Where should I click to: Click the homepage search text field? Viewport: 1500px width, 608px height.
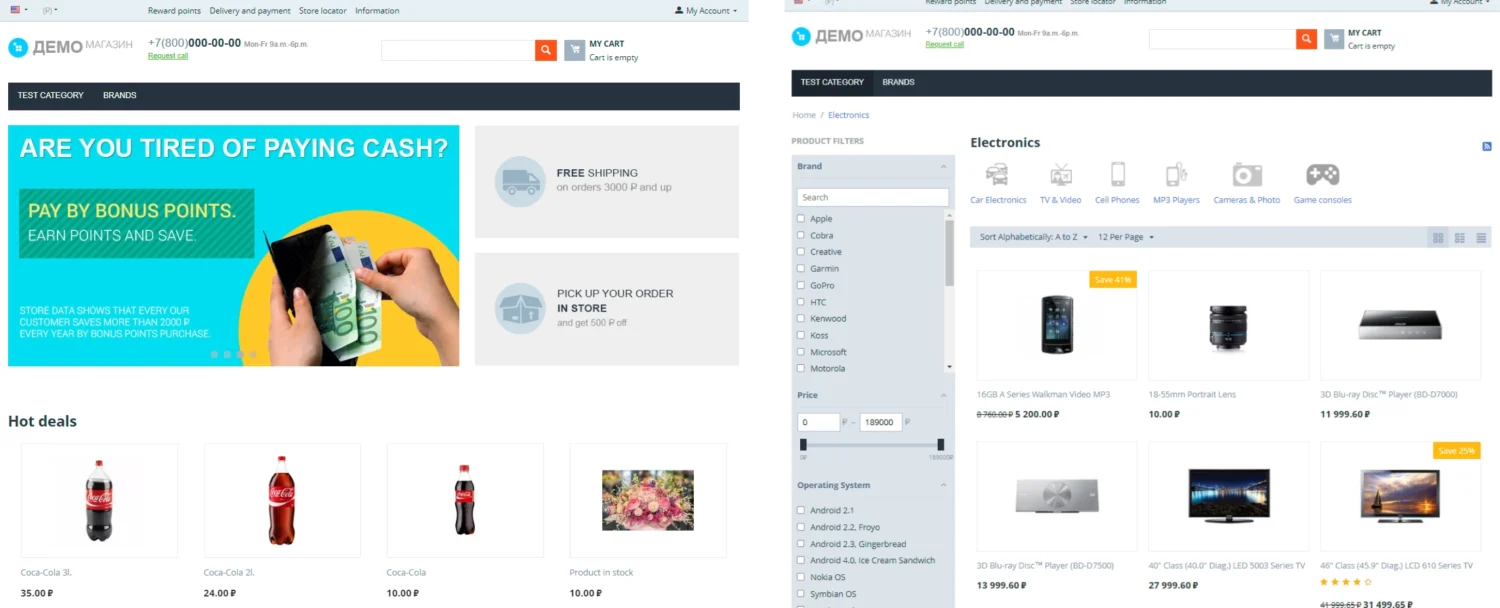coord(458,50)
